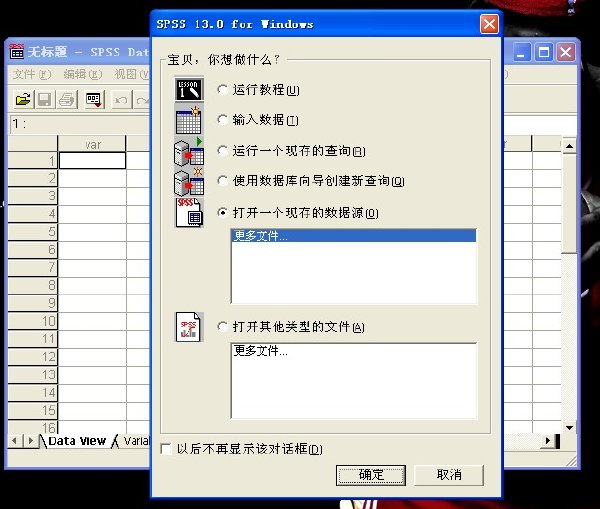
Task: Open the 视图 menu in Data Editor
Action: 131,74
